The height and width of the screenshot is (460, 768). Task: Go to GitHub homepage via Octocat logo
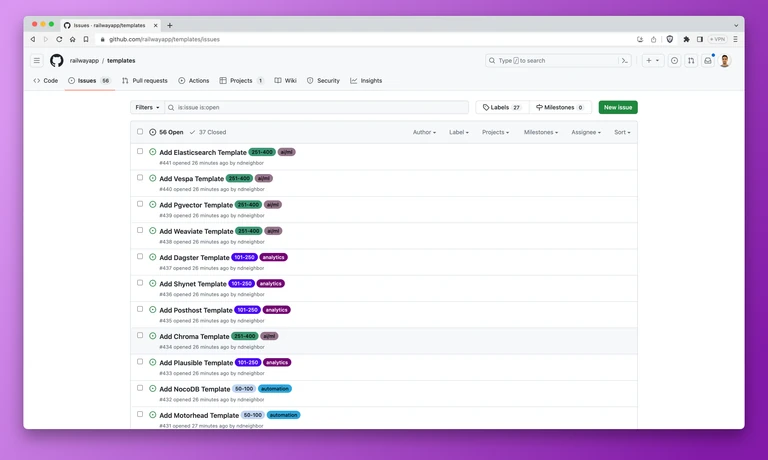click(x=57, y=61)
